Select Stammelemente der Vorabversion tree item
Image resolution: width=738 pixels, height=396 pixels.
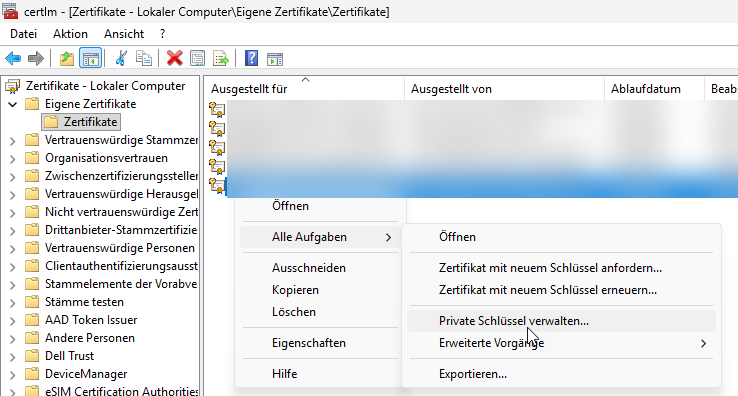click(121, 284)
